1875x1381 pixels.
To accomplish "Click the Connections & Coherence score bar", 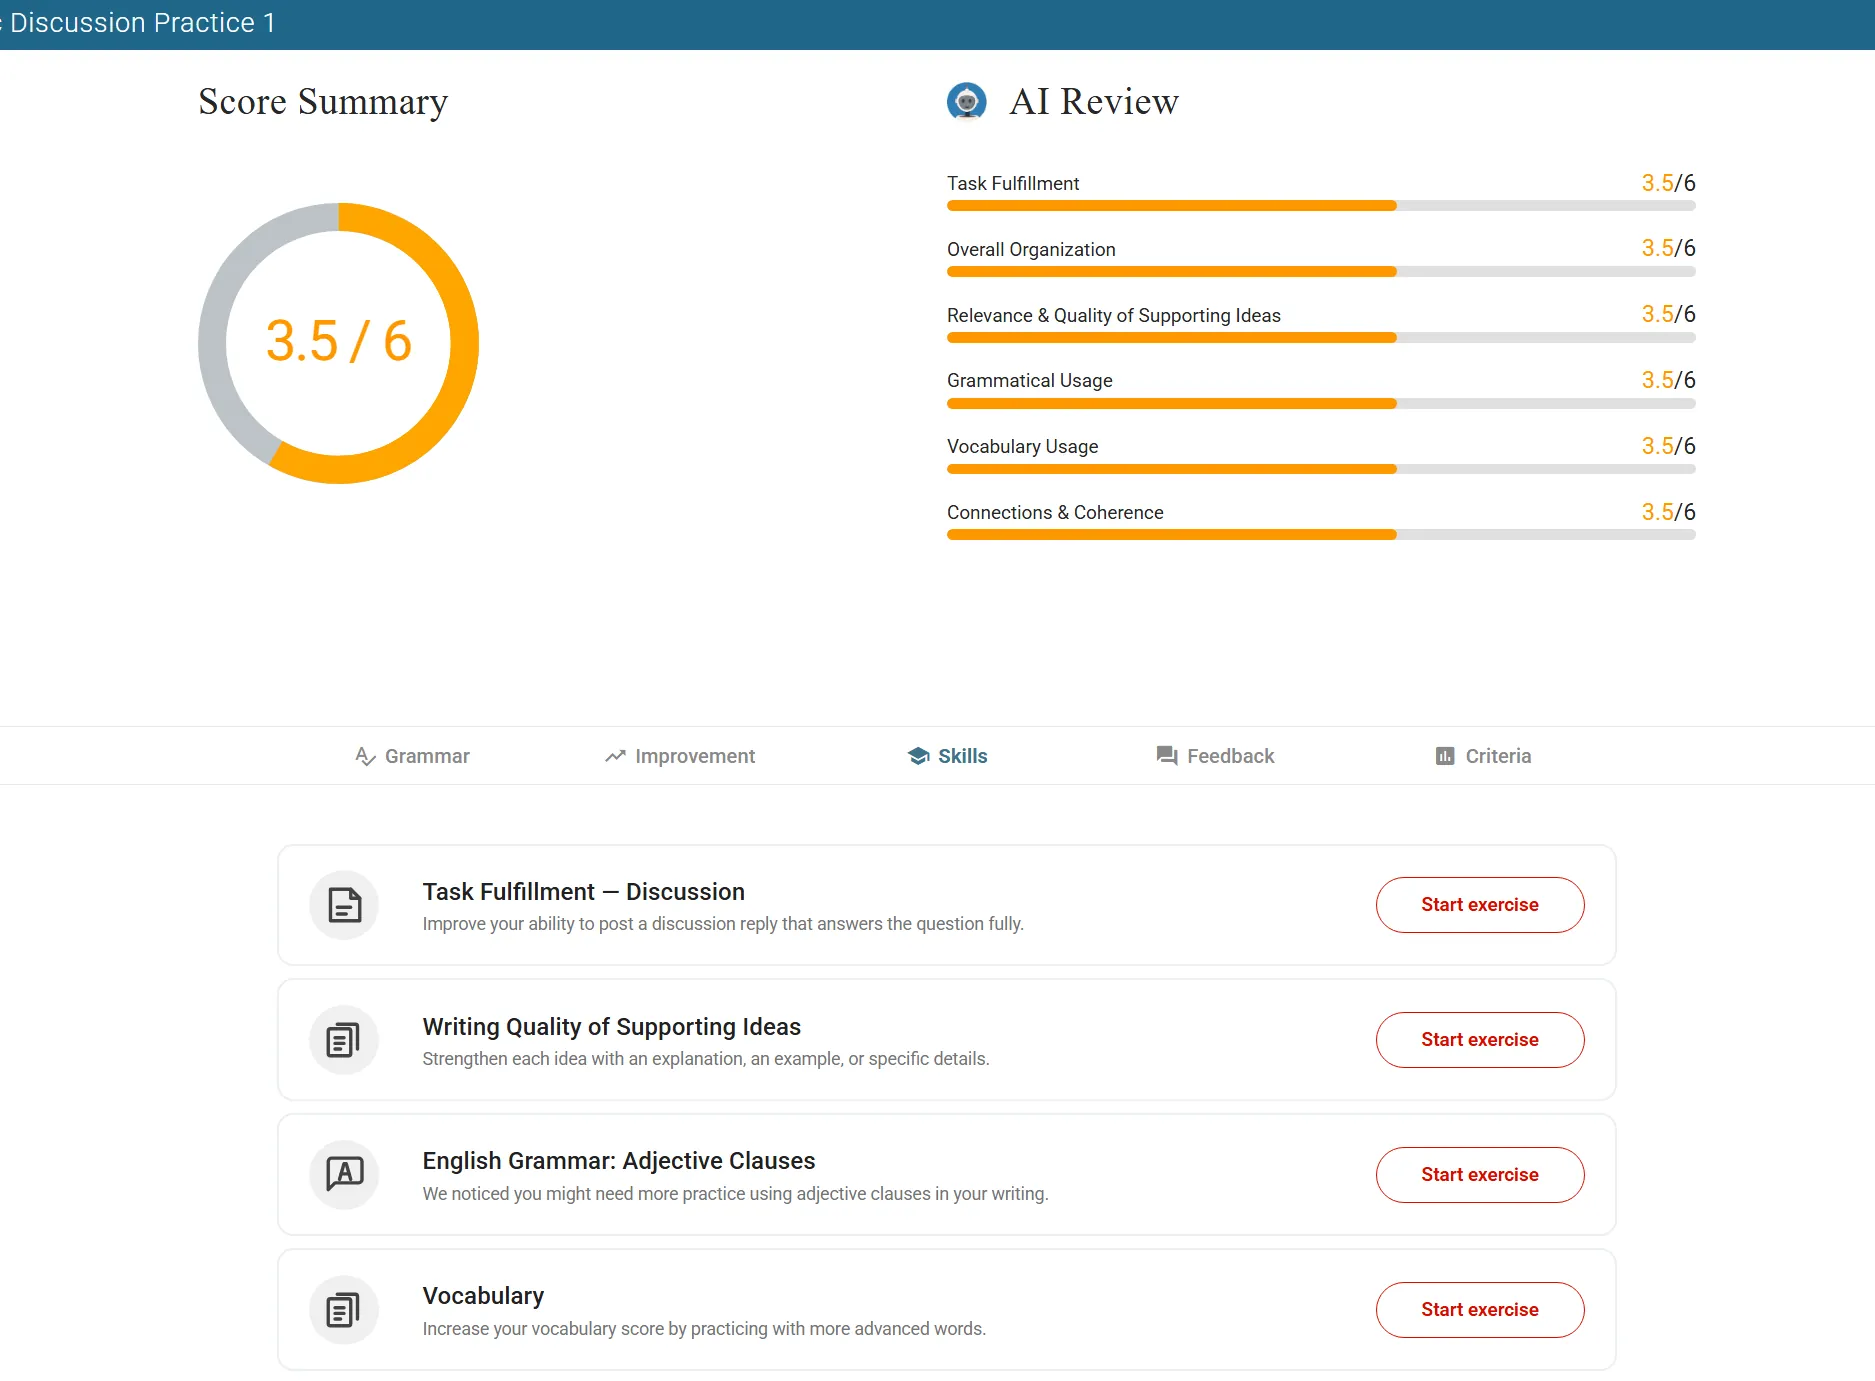I will (x=1321, y=535).
